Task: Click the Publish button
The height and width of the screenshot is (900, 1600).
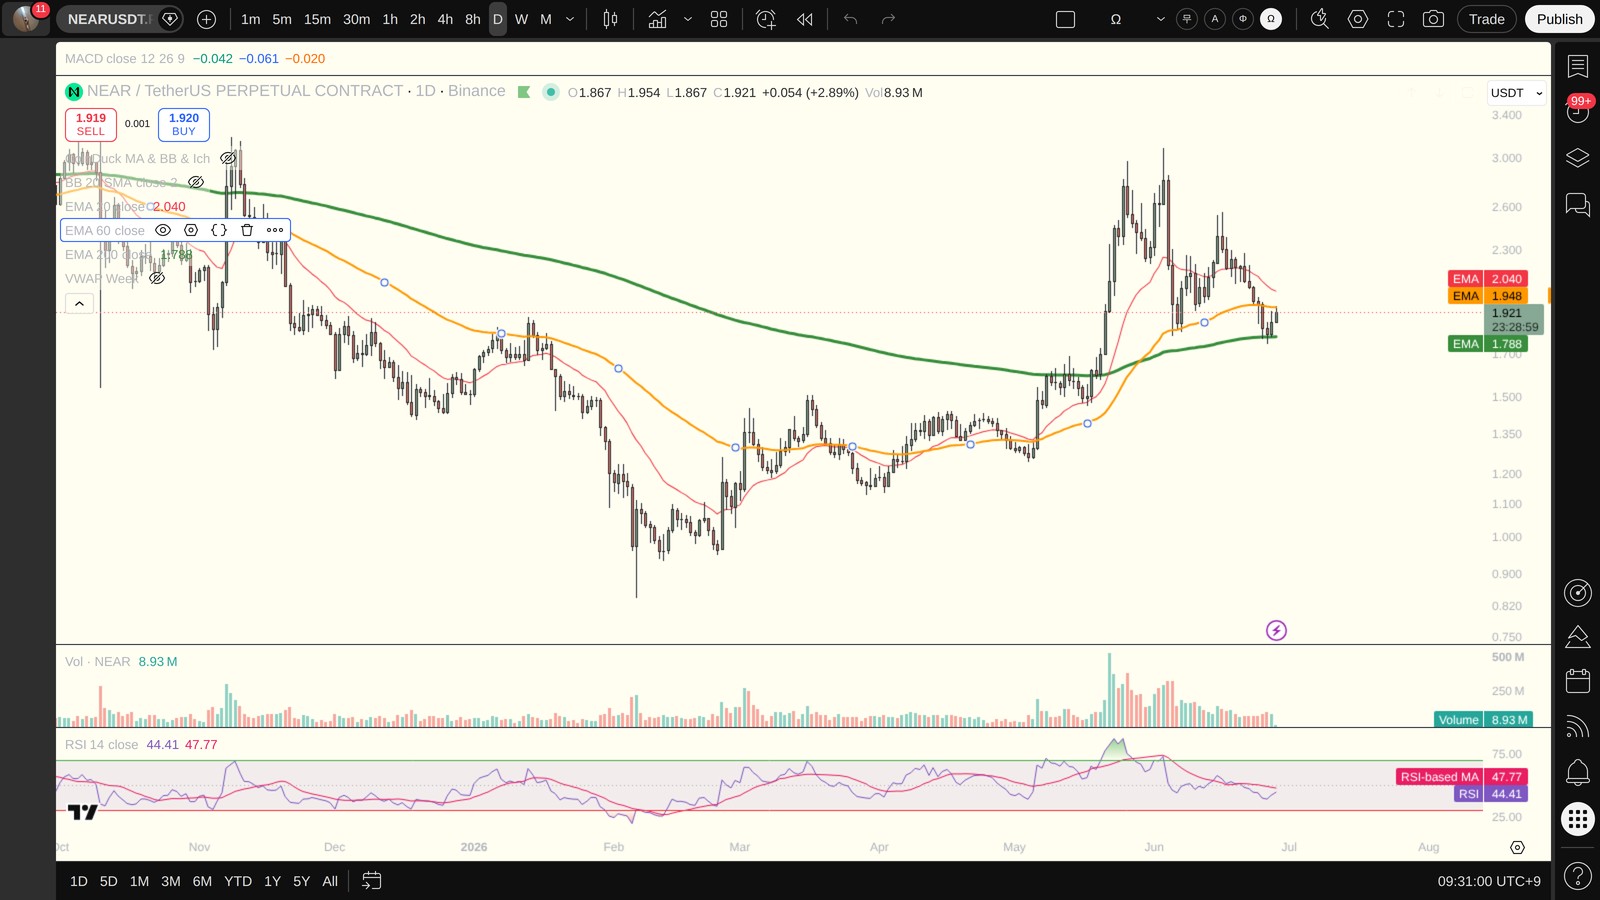Action: (x=1559, y=19)
